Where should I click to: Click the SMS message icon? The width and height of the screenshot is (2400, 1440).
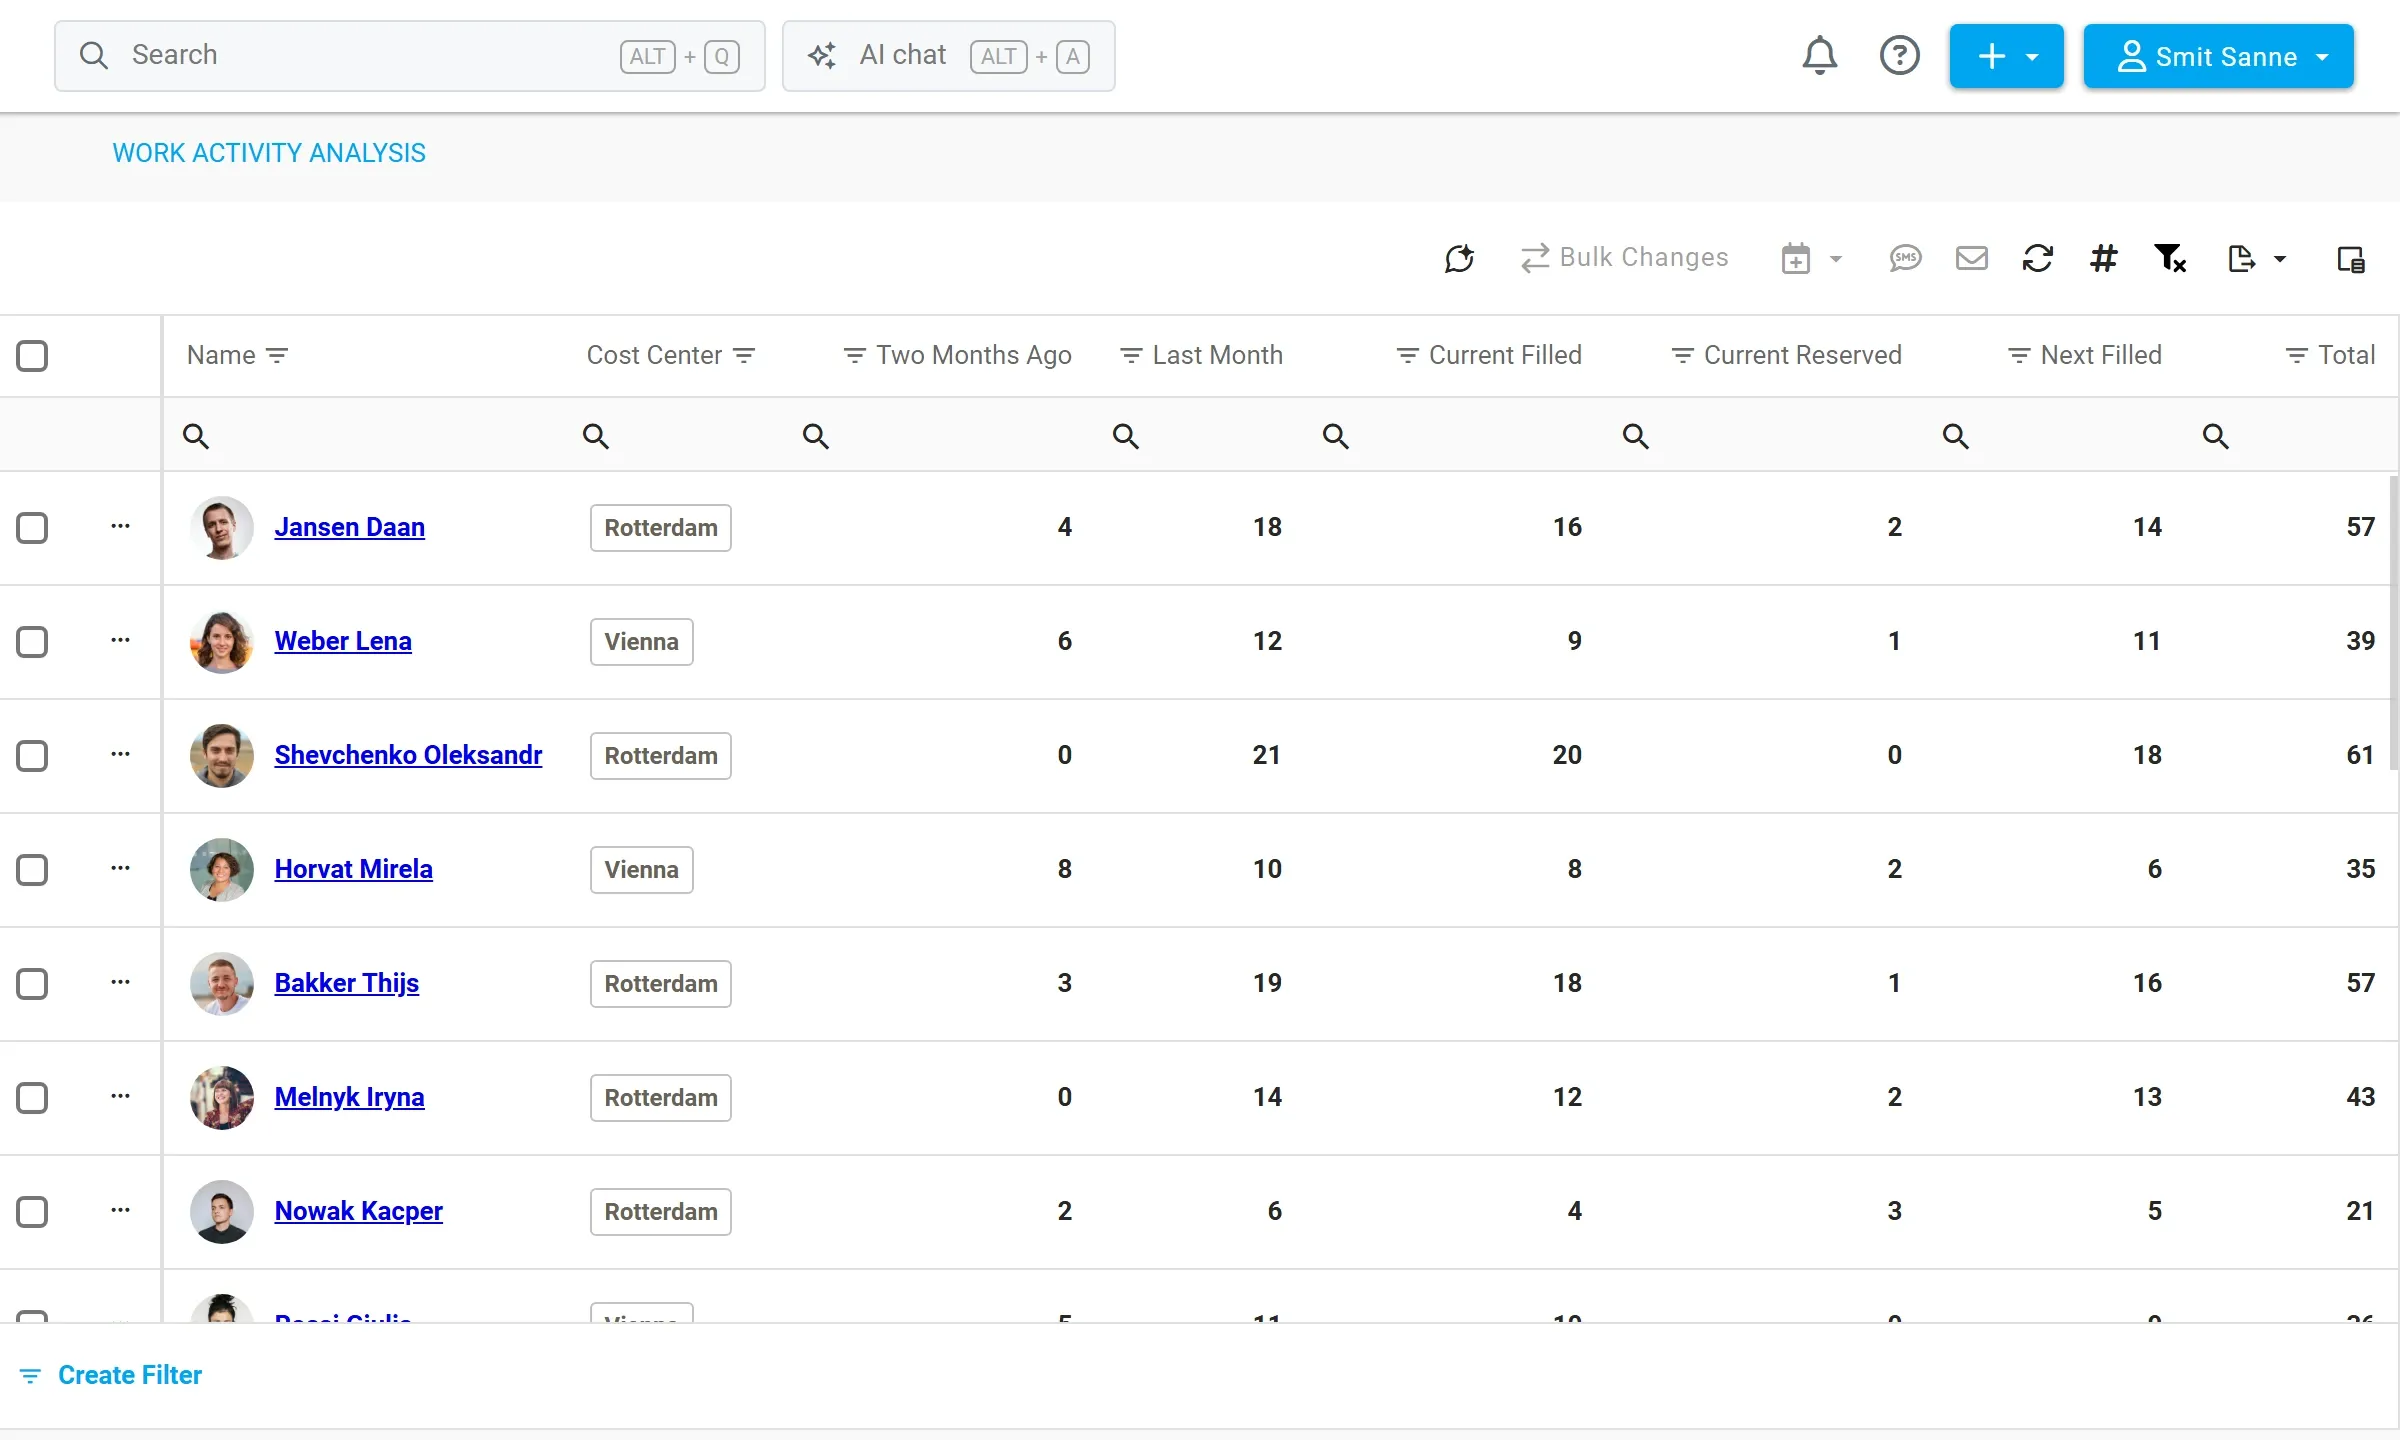coord(1905,258)
